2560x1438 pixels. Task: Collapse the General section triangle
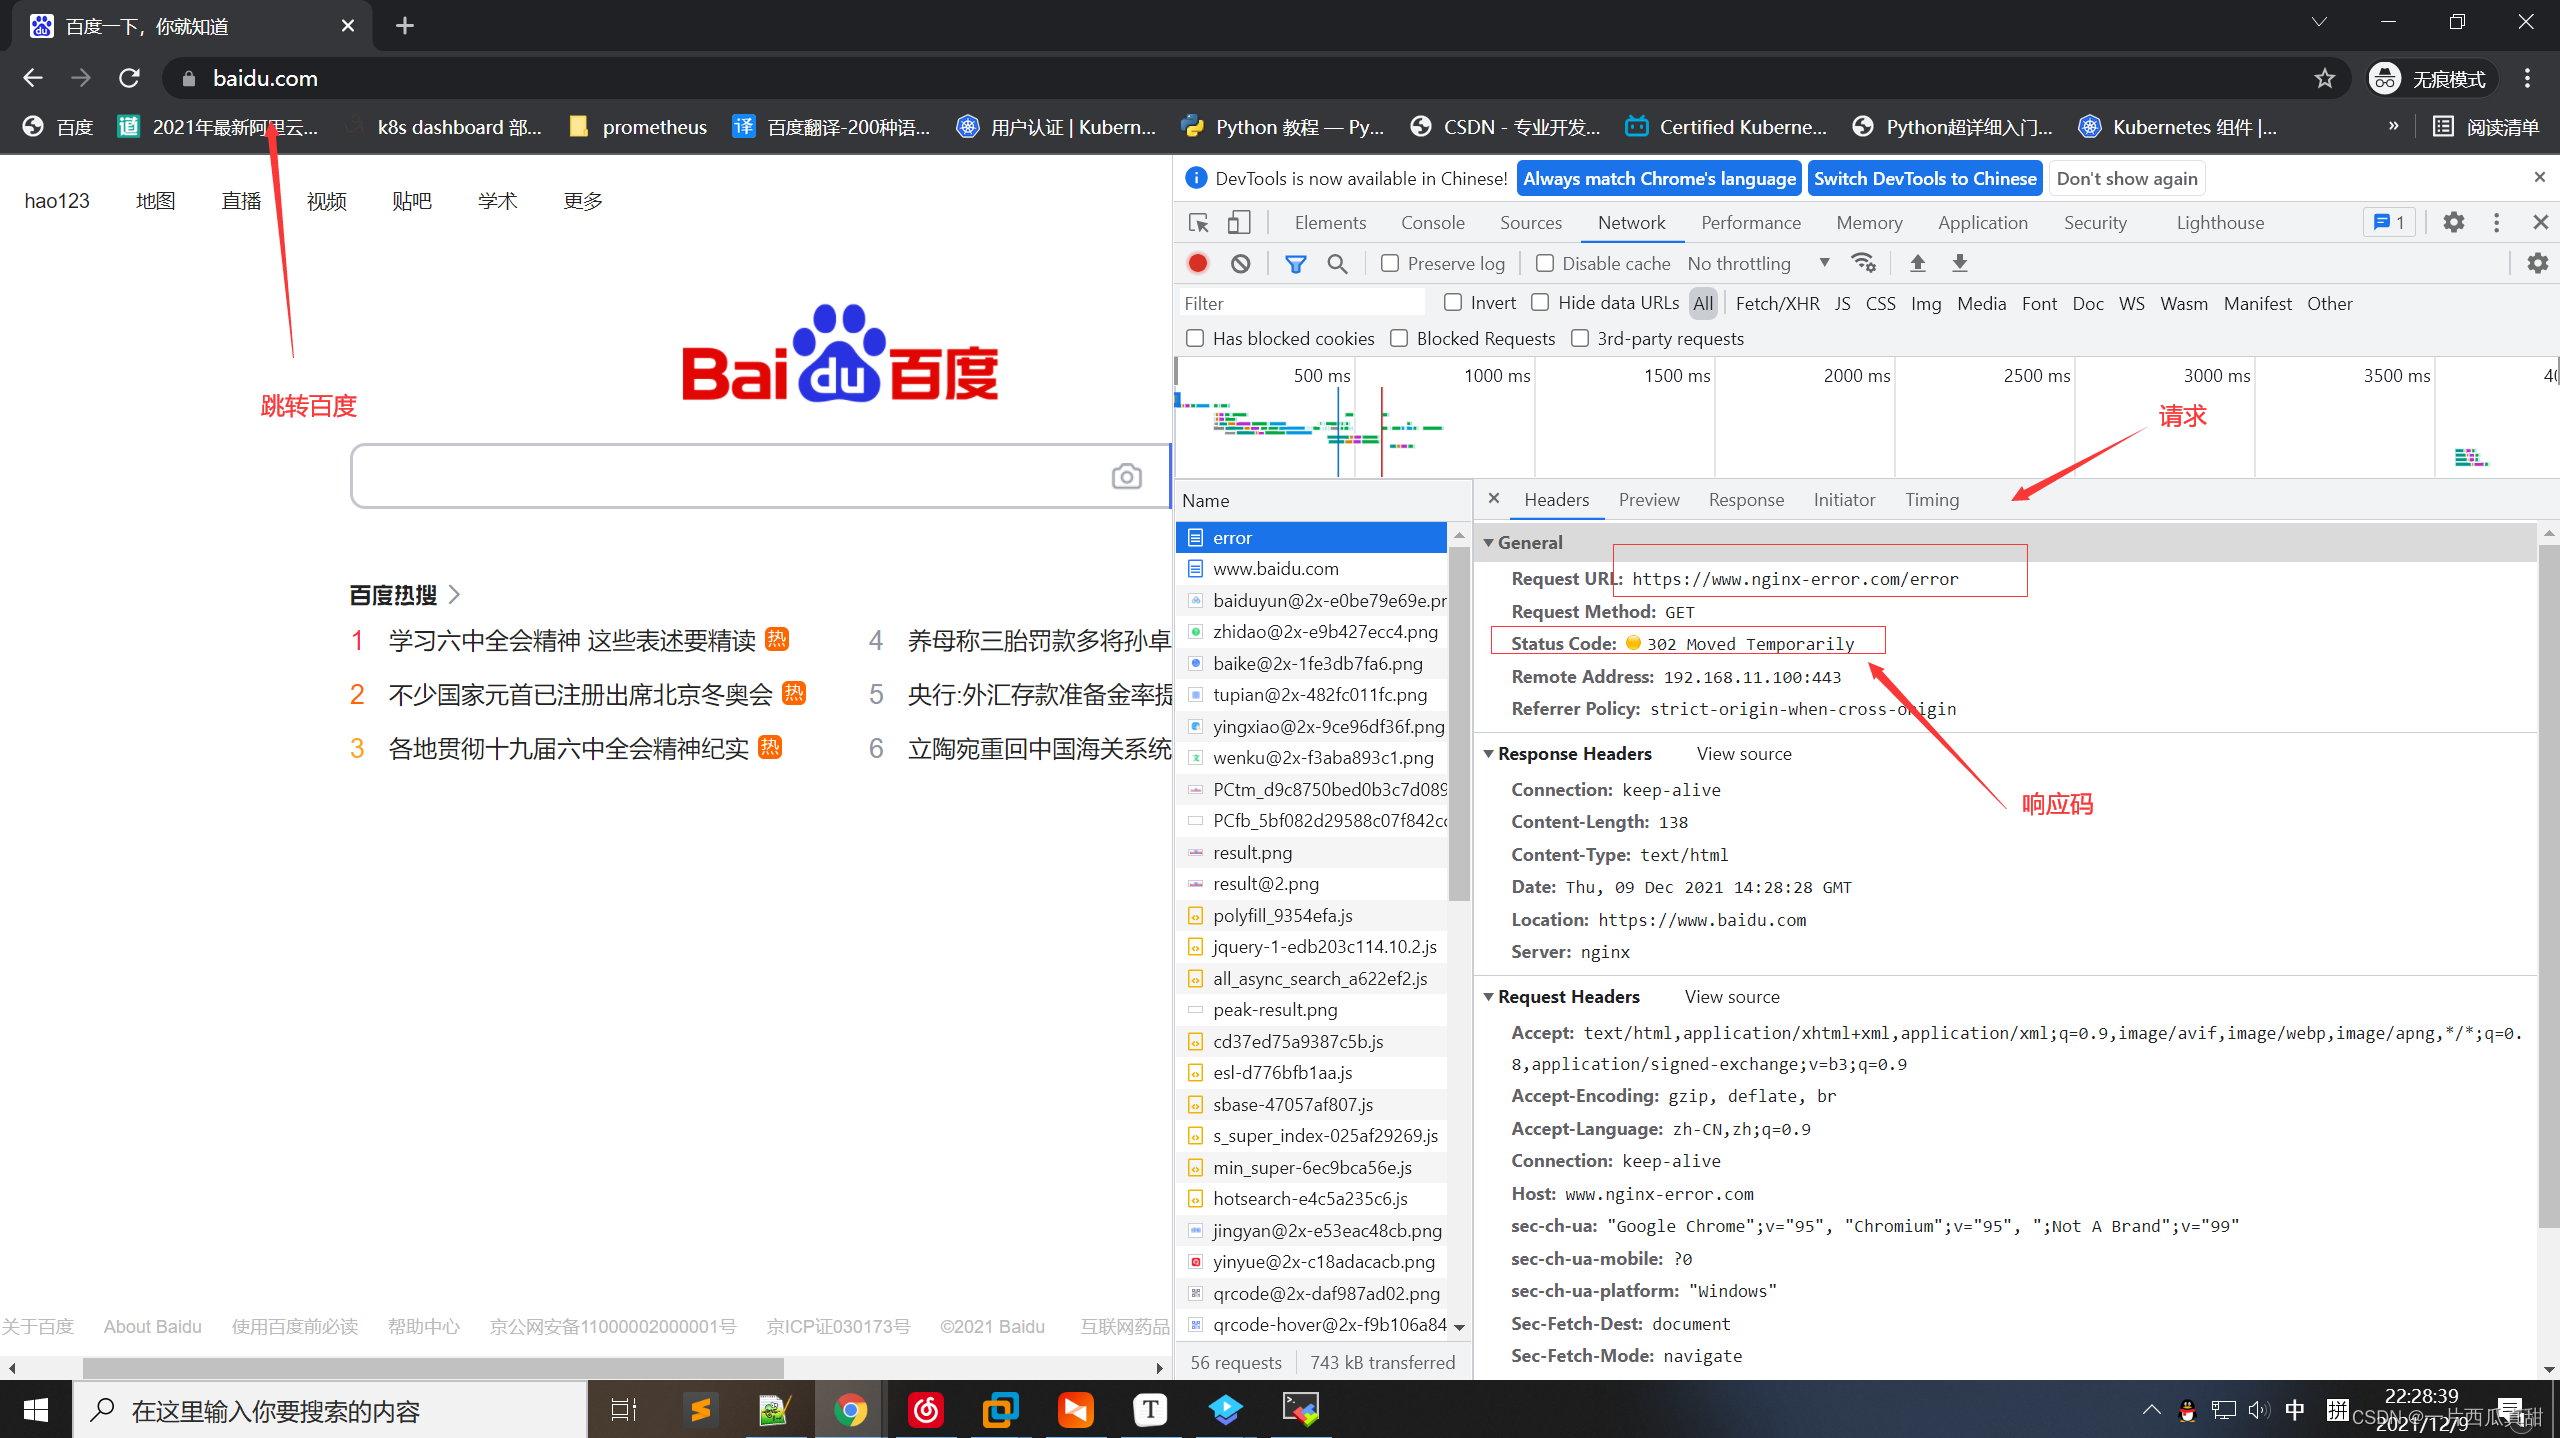pos(1488,542)
